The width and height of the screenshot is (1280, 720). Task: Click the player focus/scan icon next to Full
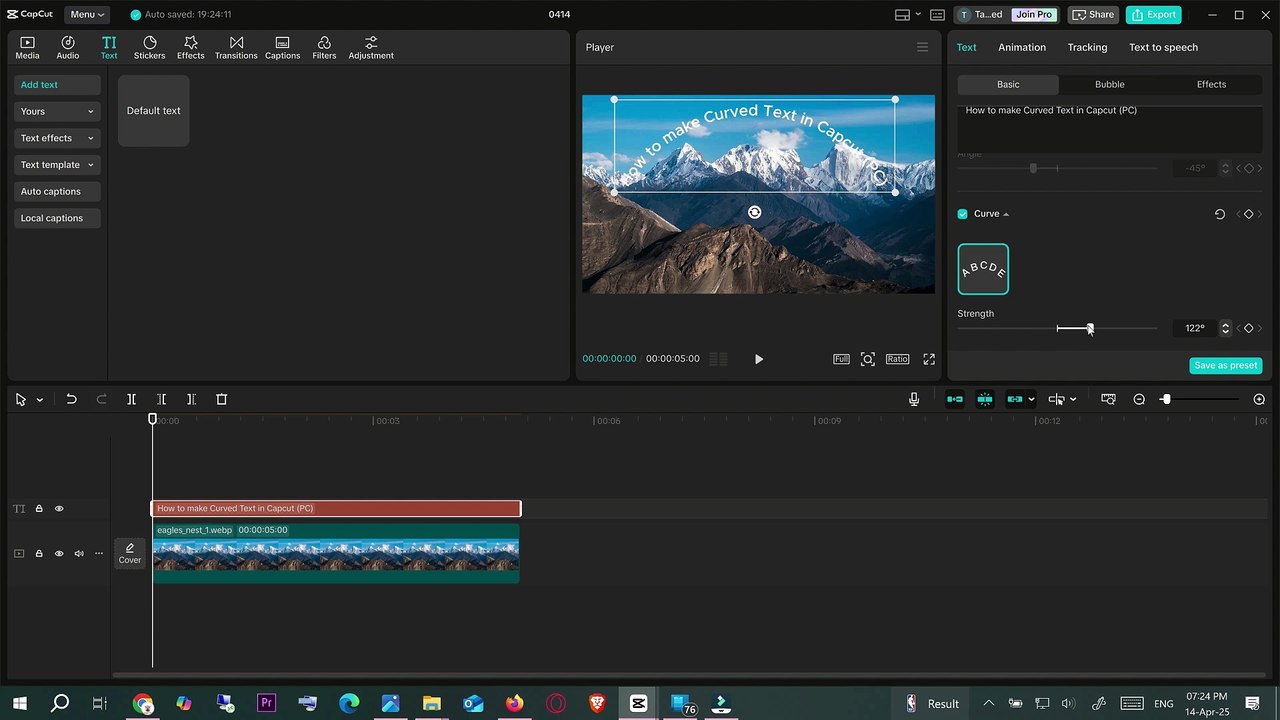(x=868, y=359)
